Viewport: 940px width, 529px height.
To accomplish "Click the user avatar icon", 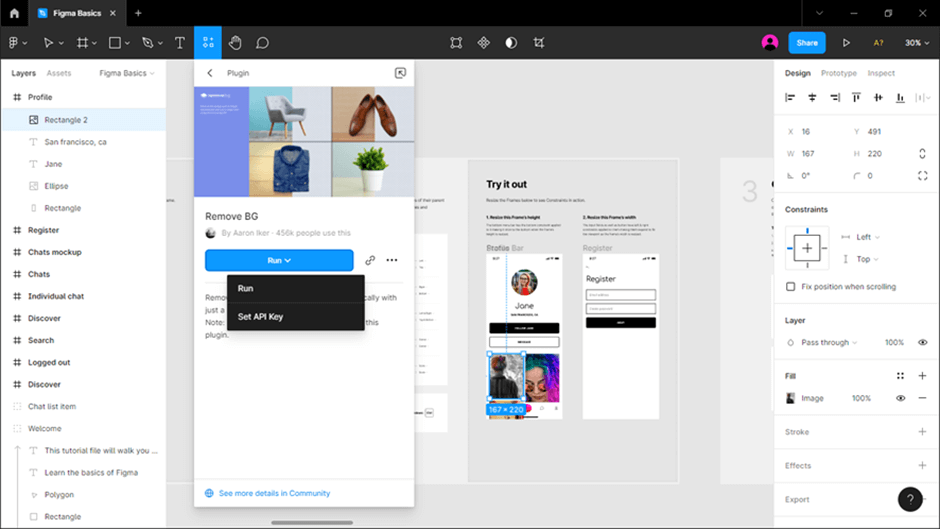I will pyautogui.click(x=770, y=43).
